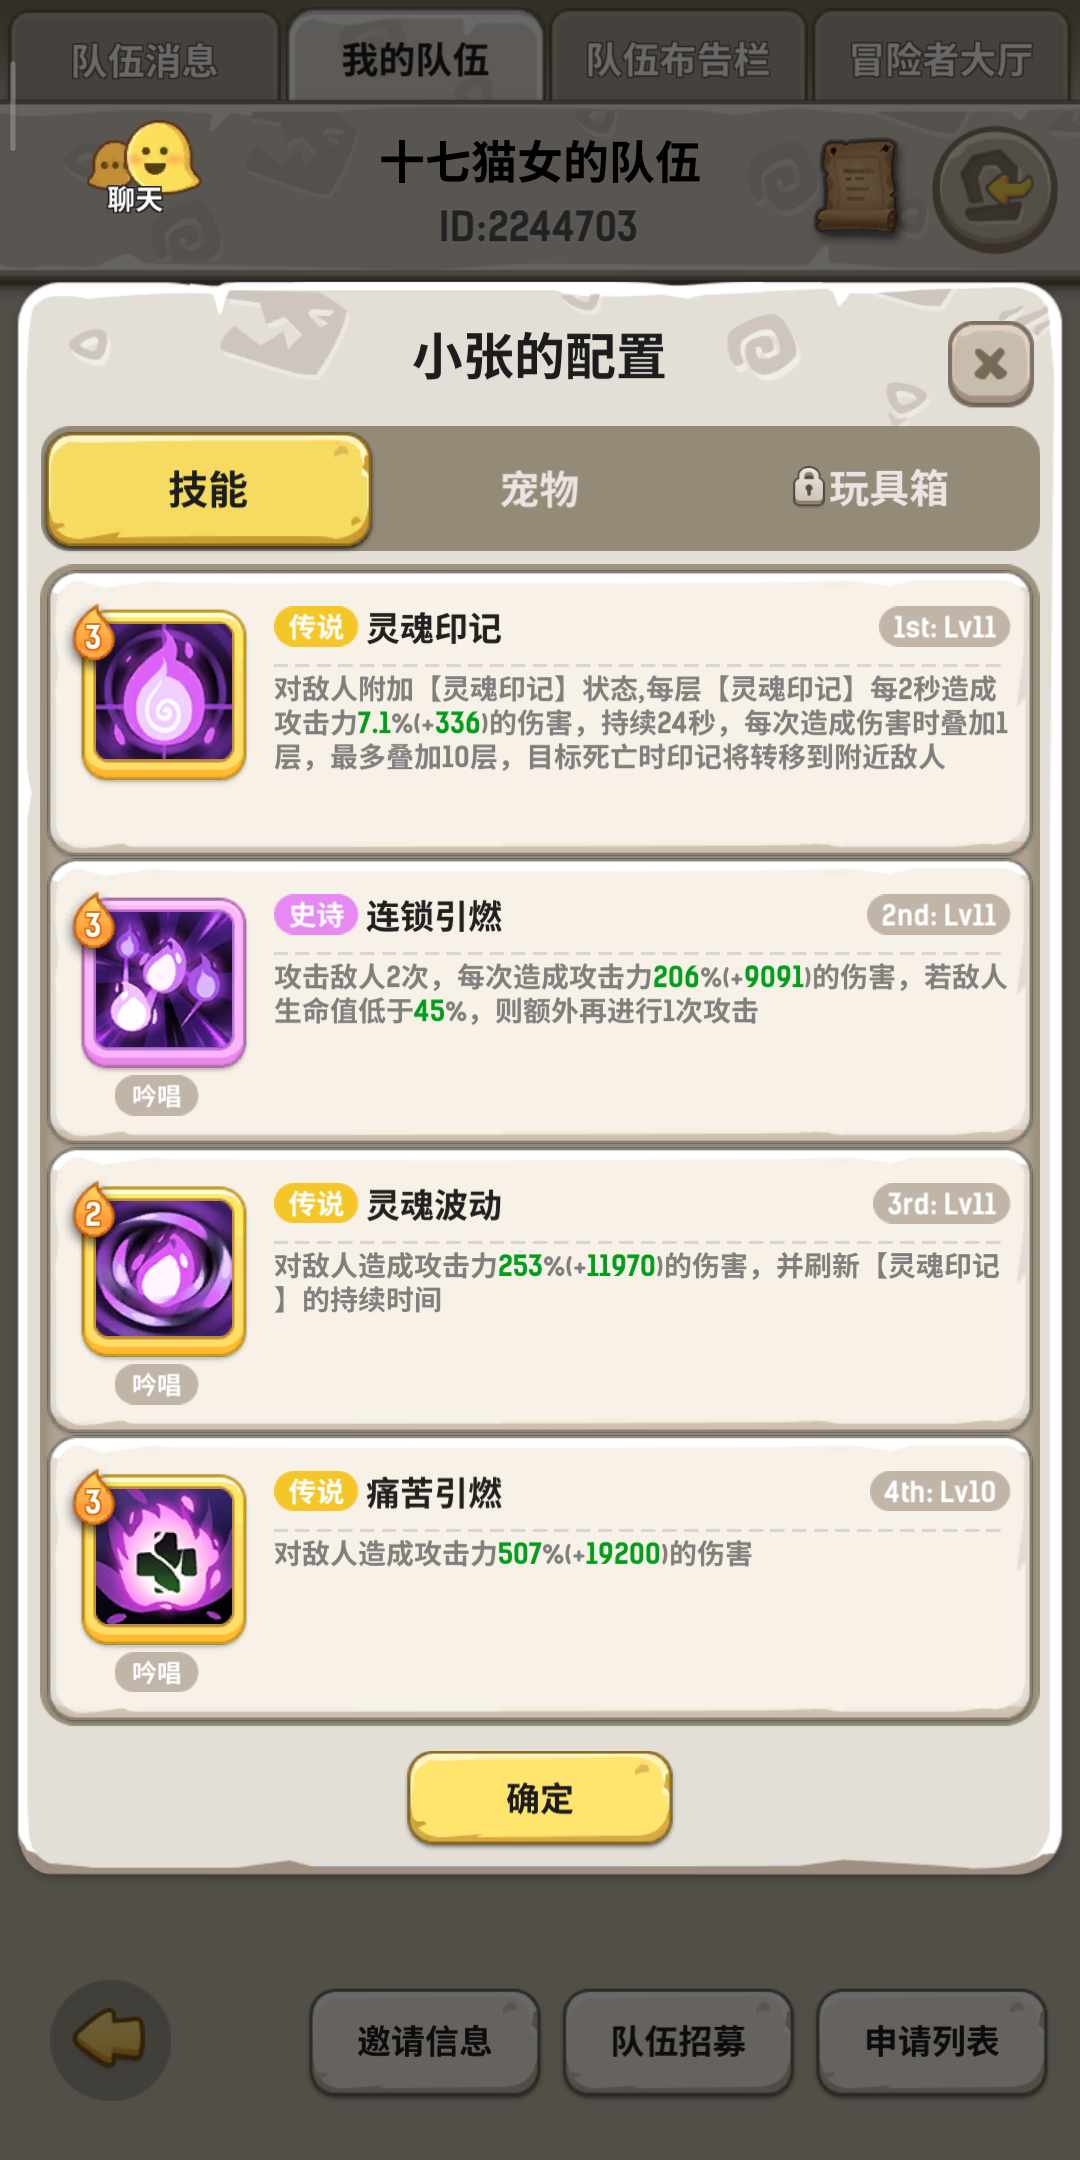Tap the 连锁引燃 skill icon

(x=164, y=982)
